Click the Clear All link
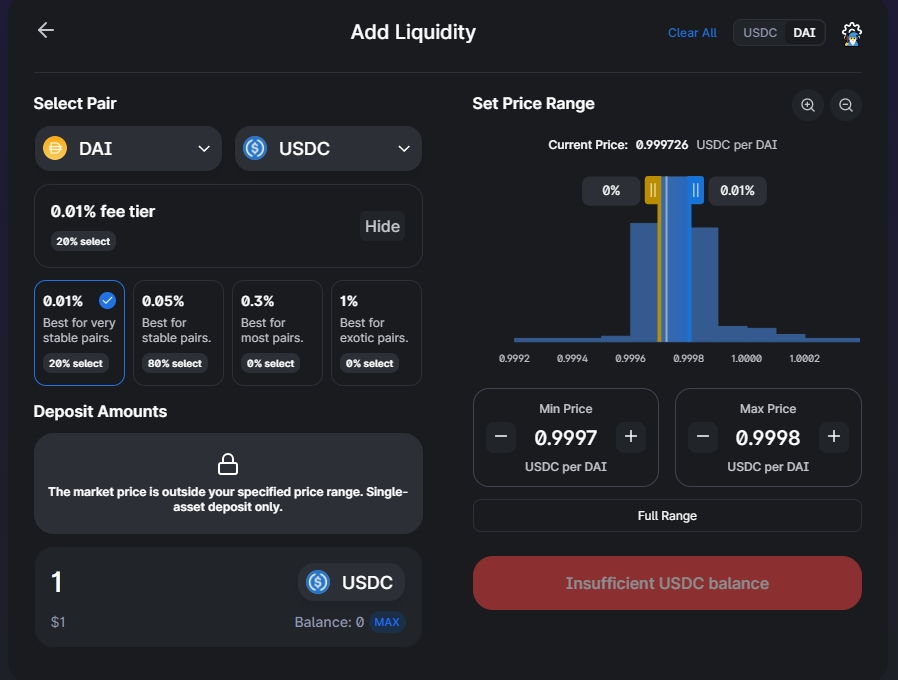 (692, 33)
